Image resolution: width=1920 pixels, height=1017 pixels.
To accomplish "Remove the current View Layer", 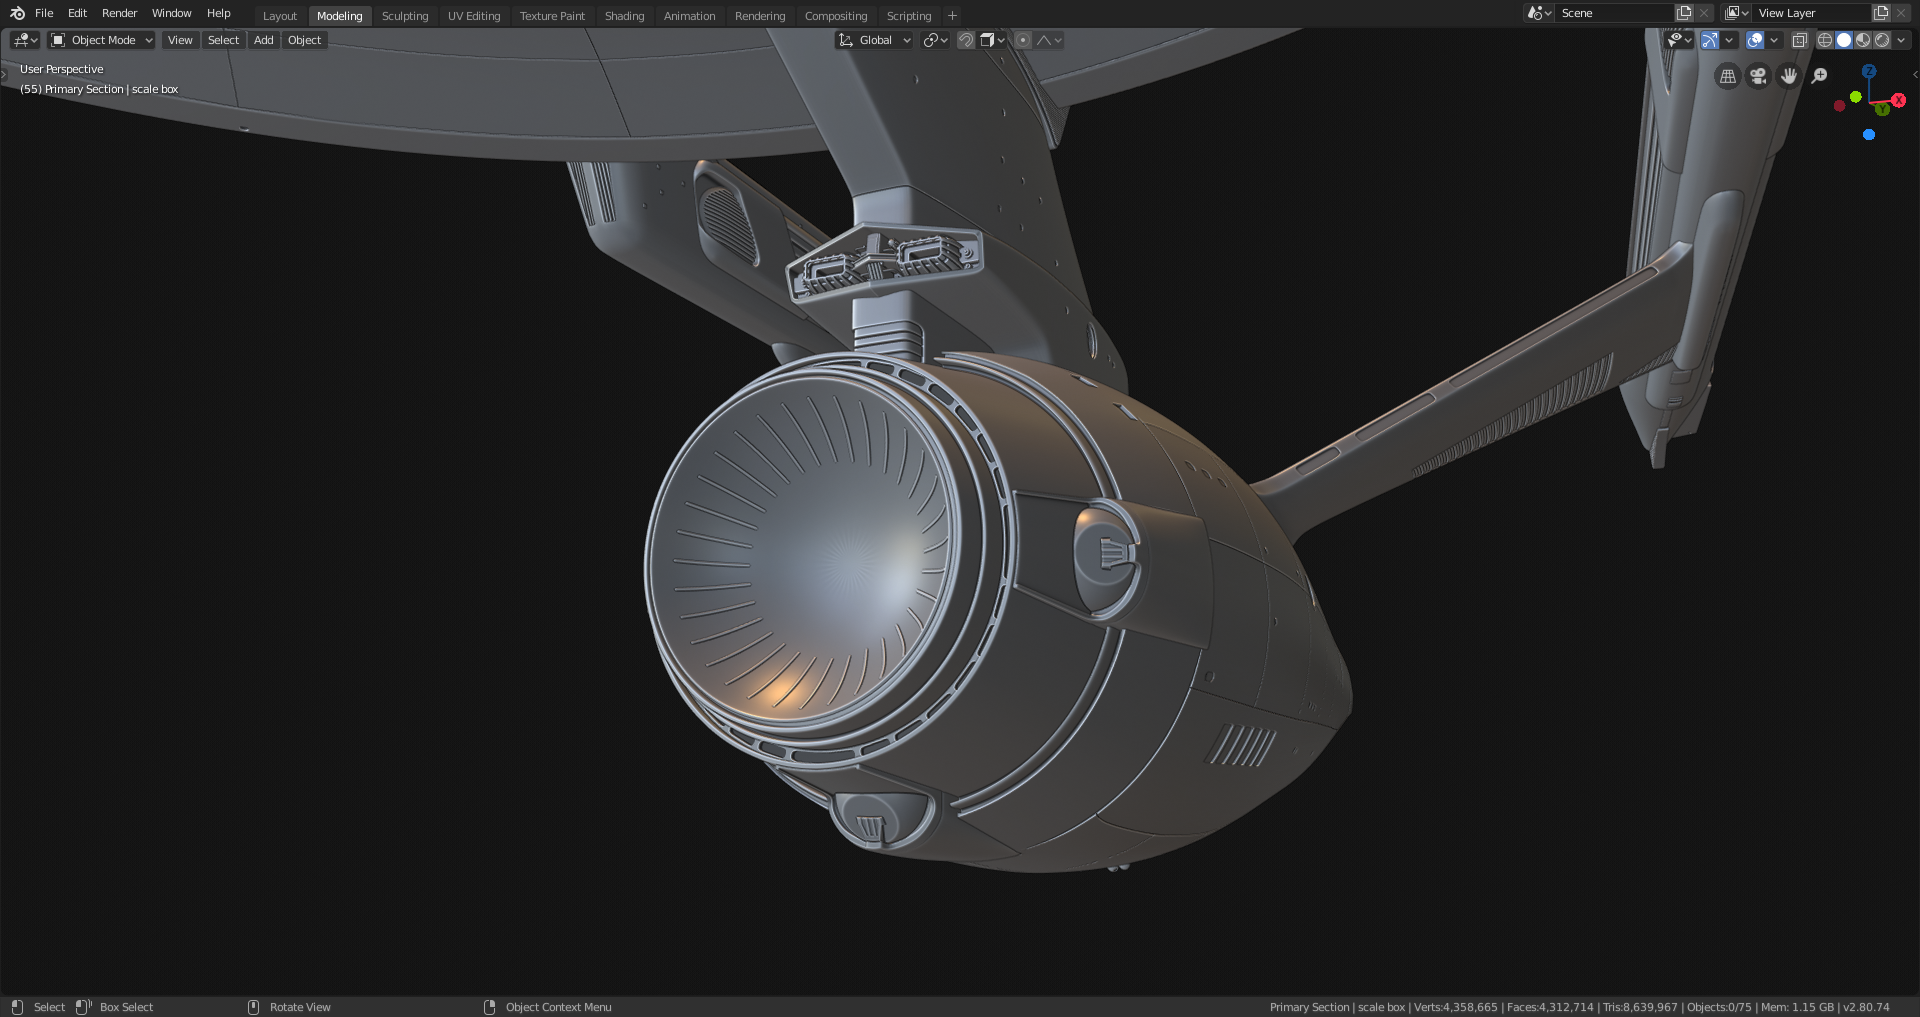I will click(x=1901, y=13).
